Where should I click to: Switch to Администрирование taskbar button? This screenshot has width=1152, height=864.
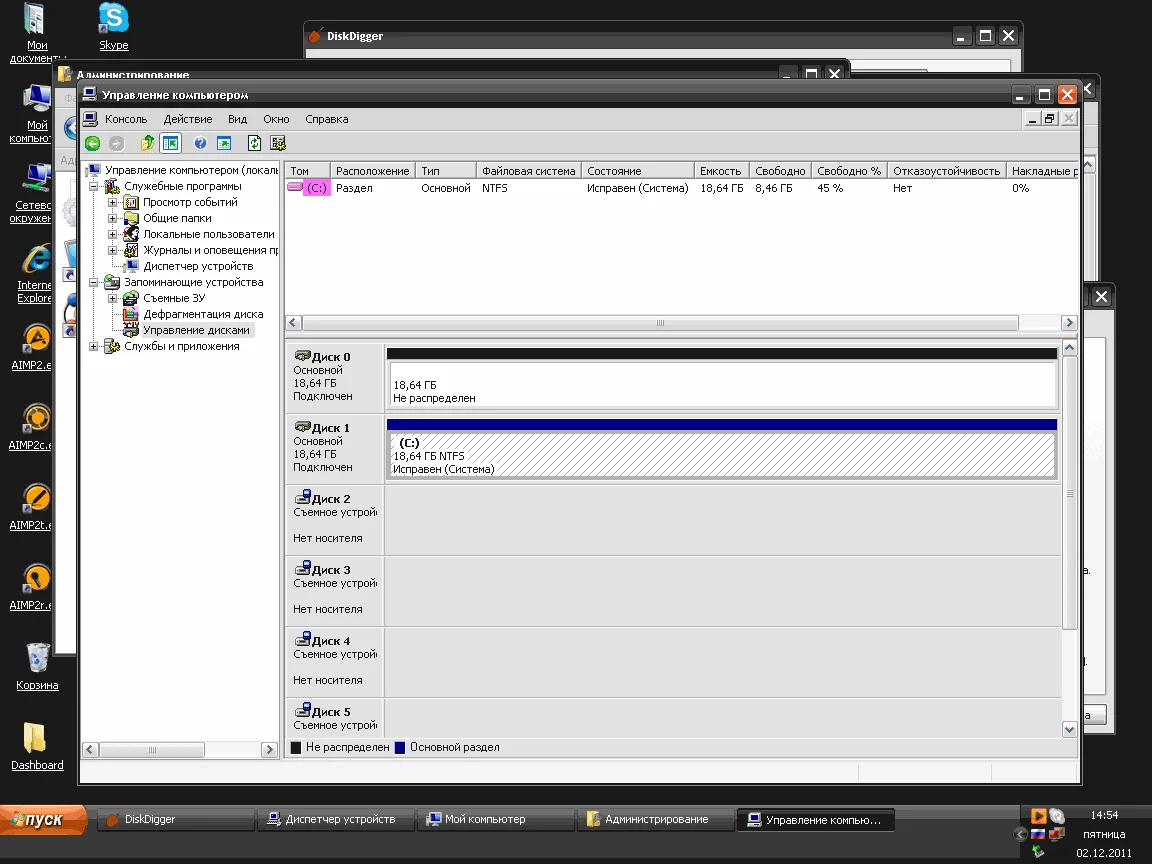[x=655, y=819]
